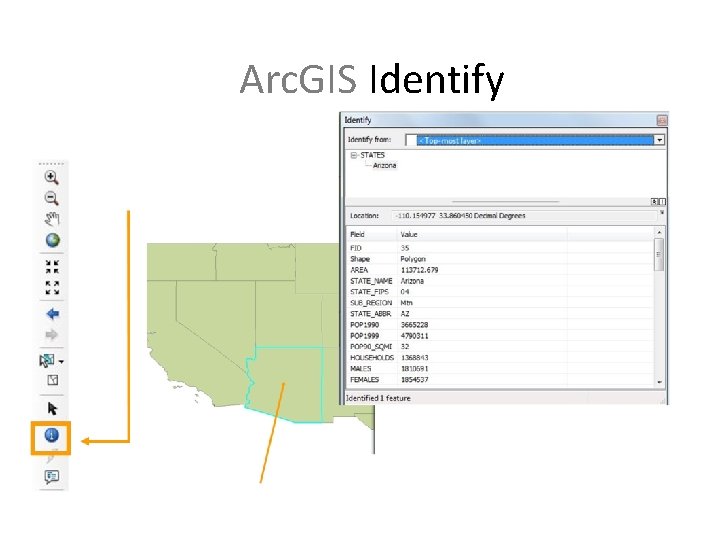Activate the Identify tool
The height and width of the screenshot is (540, 720).
tap(51, 435)
